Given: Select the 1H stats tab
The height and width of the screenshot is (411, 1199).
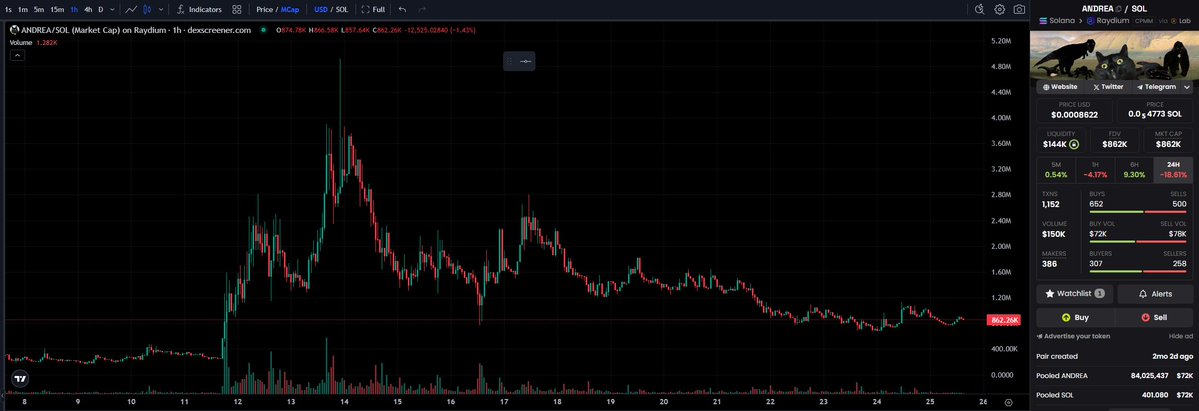Looking at the screenshot, I should (x=1095, y=169).
